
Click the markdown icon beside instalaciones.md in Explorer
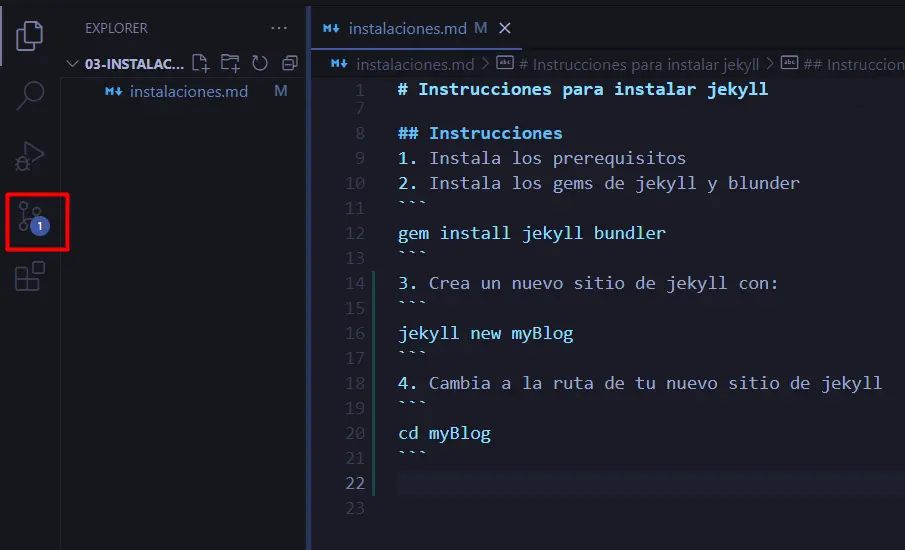click(114, 91)
